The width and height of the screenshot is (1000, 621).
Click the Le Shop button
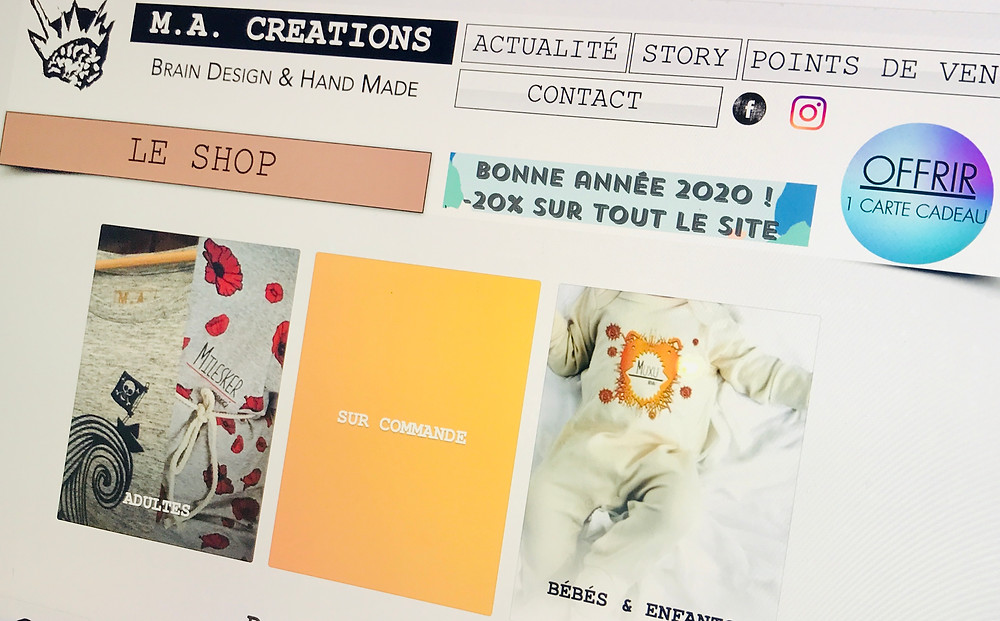coord(214,161)
